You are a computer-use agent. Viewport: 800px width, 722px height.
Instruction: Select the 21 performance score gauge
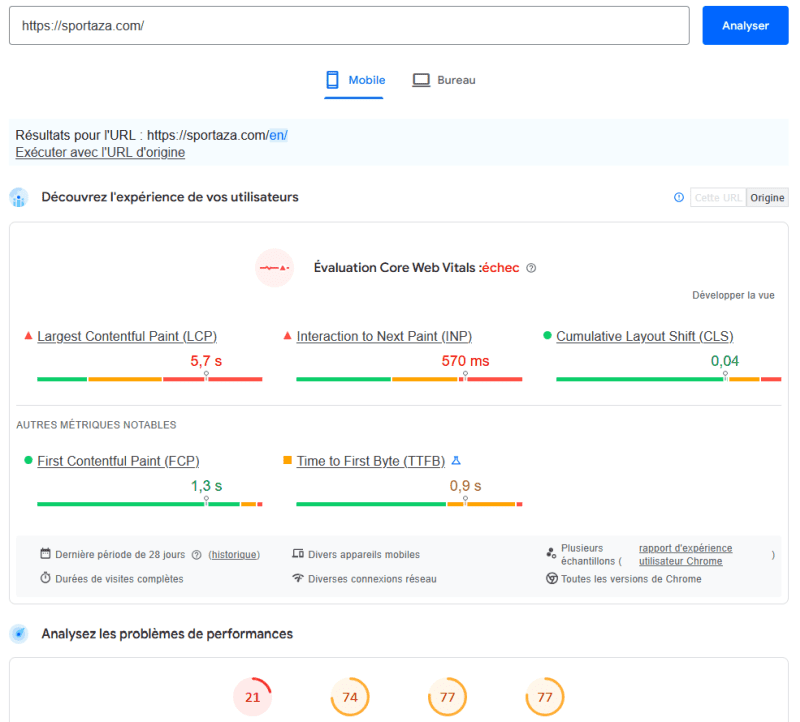(253, 697)
